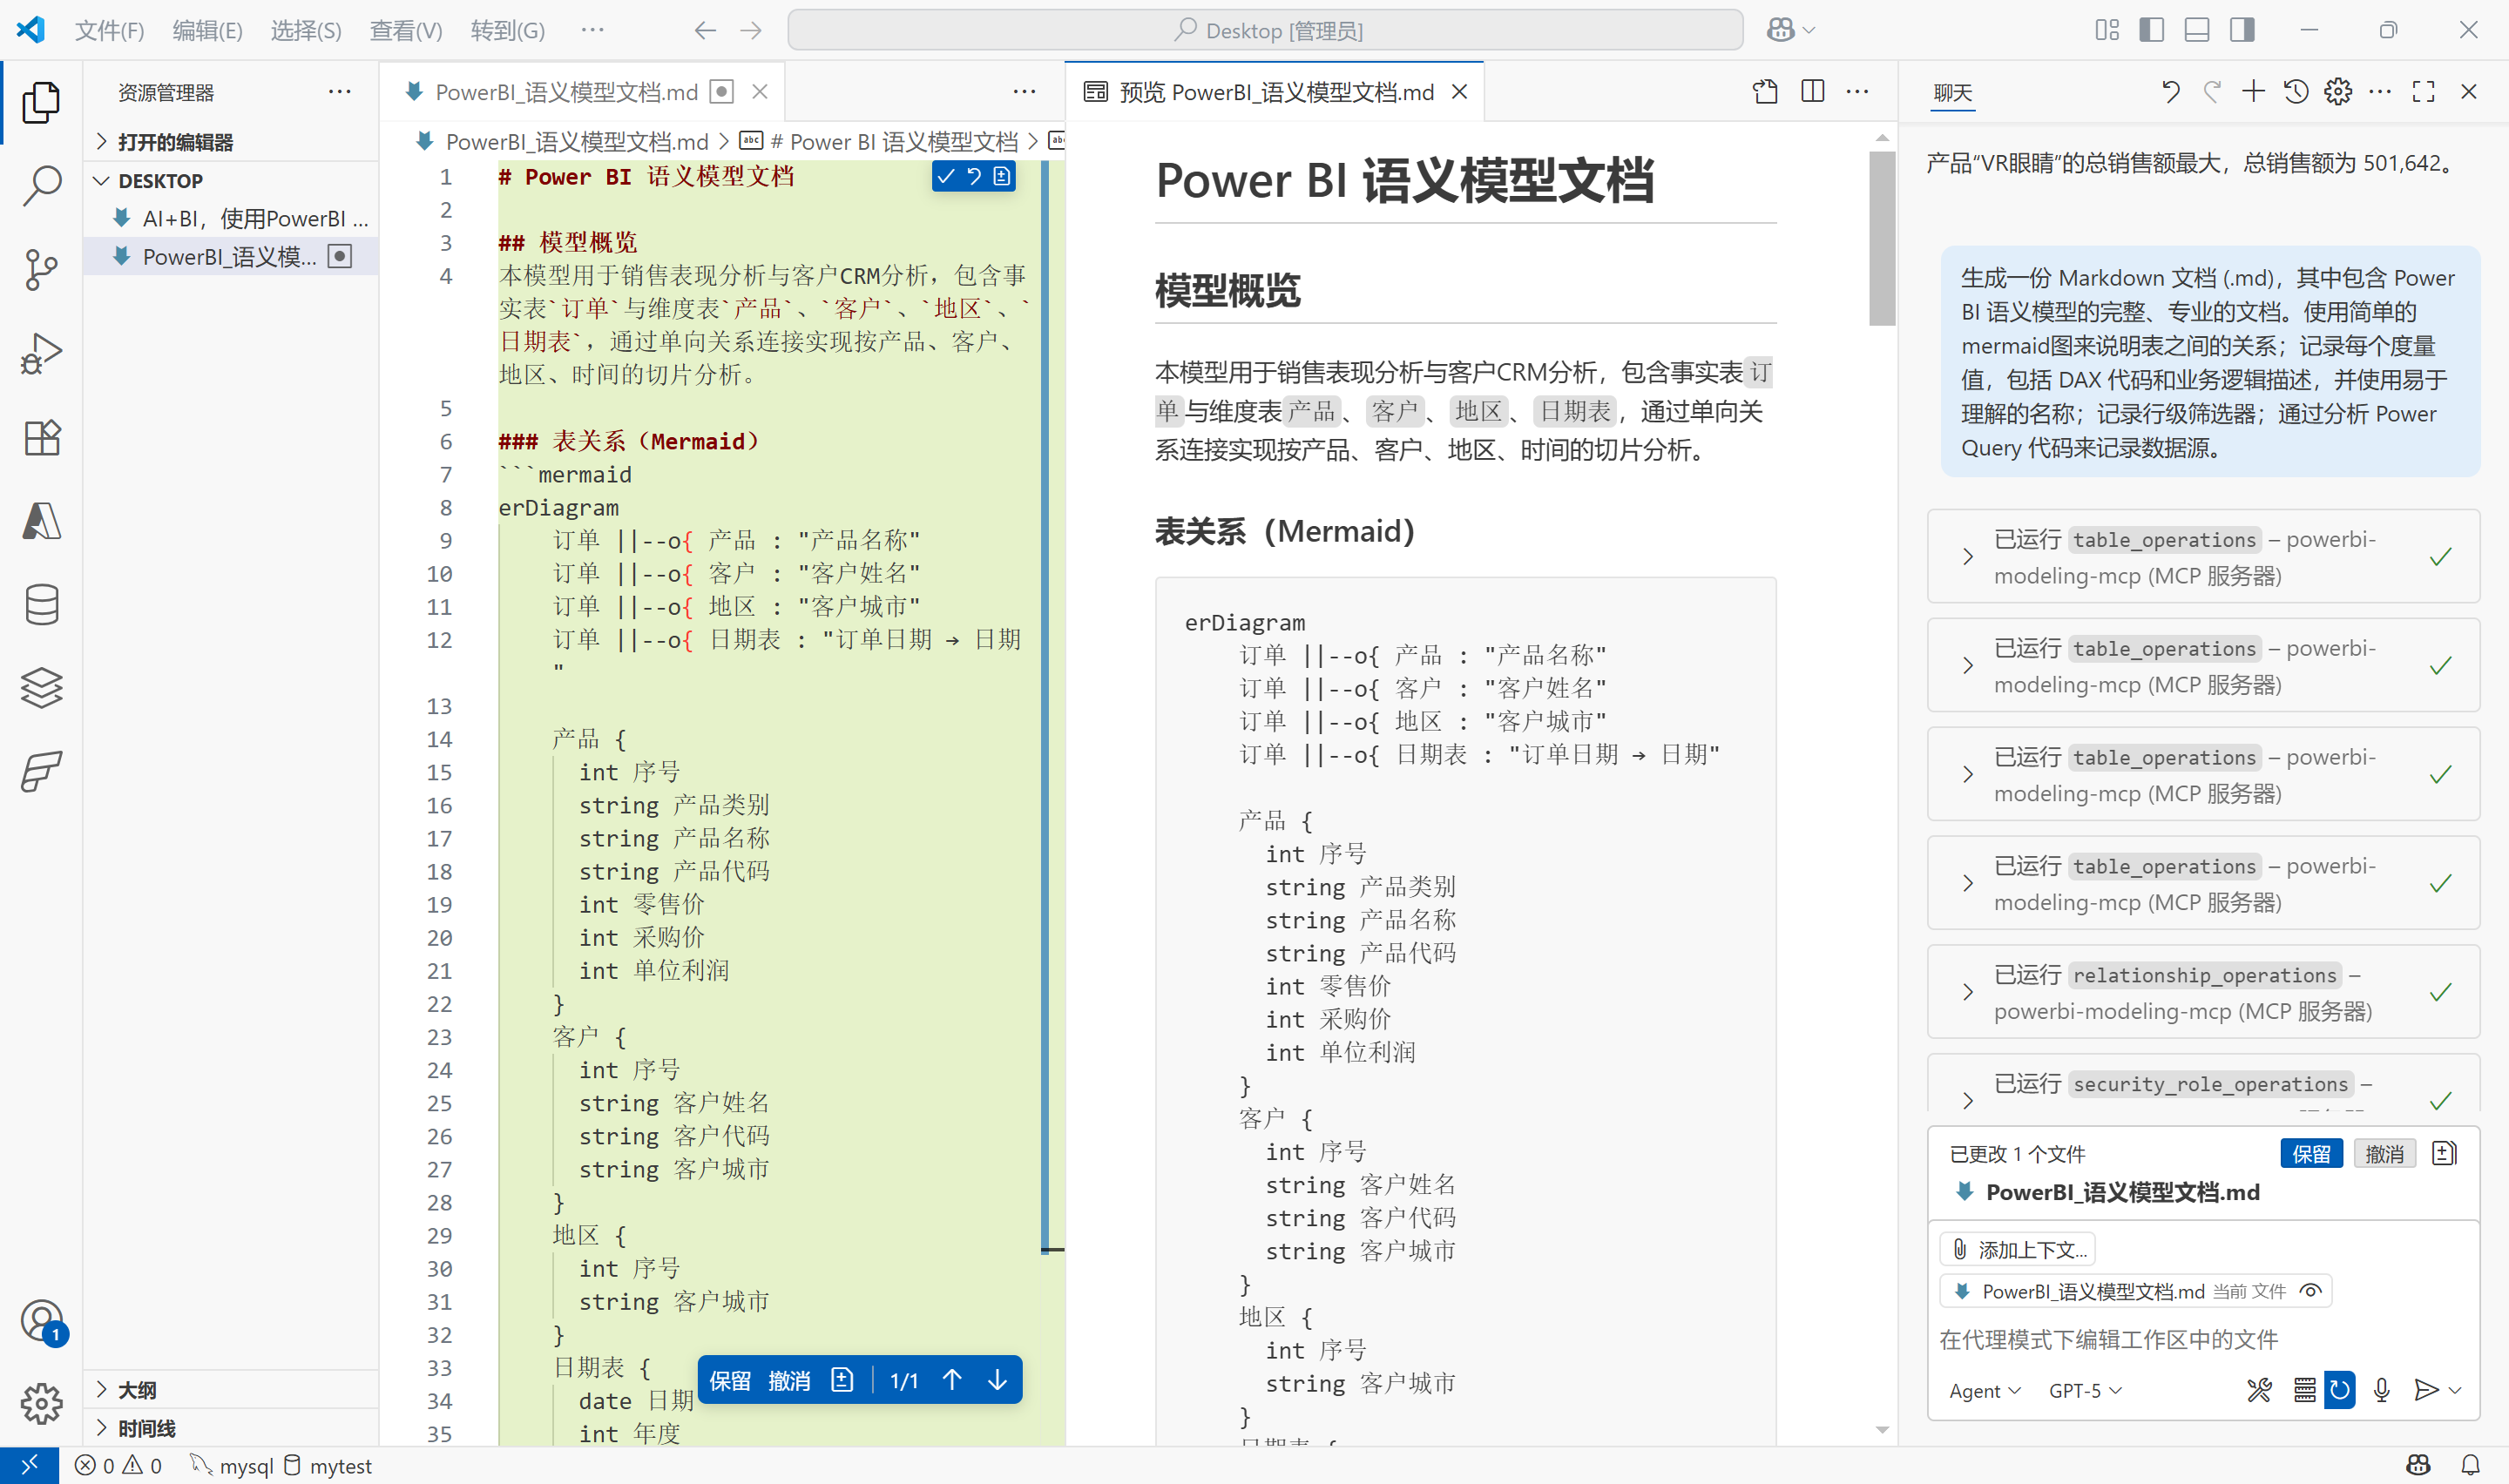The height and width of the screenshot is (1484, 2509).
Task: Toggle eye icon on current file context
Action: [2310, 1291]
